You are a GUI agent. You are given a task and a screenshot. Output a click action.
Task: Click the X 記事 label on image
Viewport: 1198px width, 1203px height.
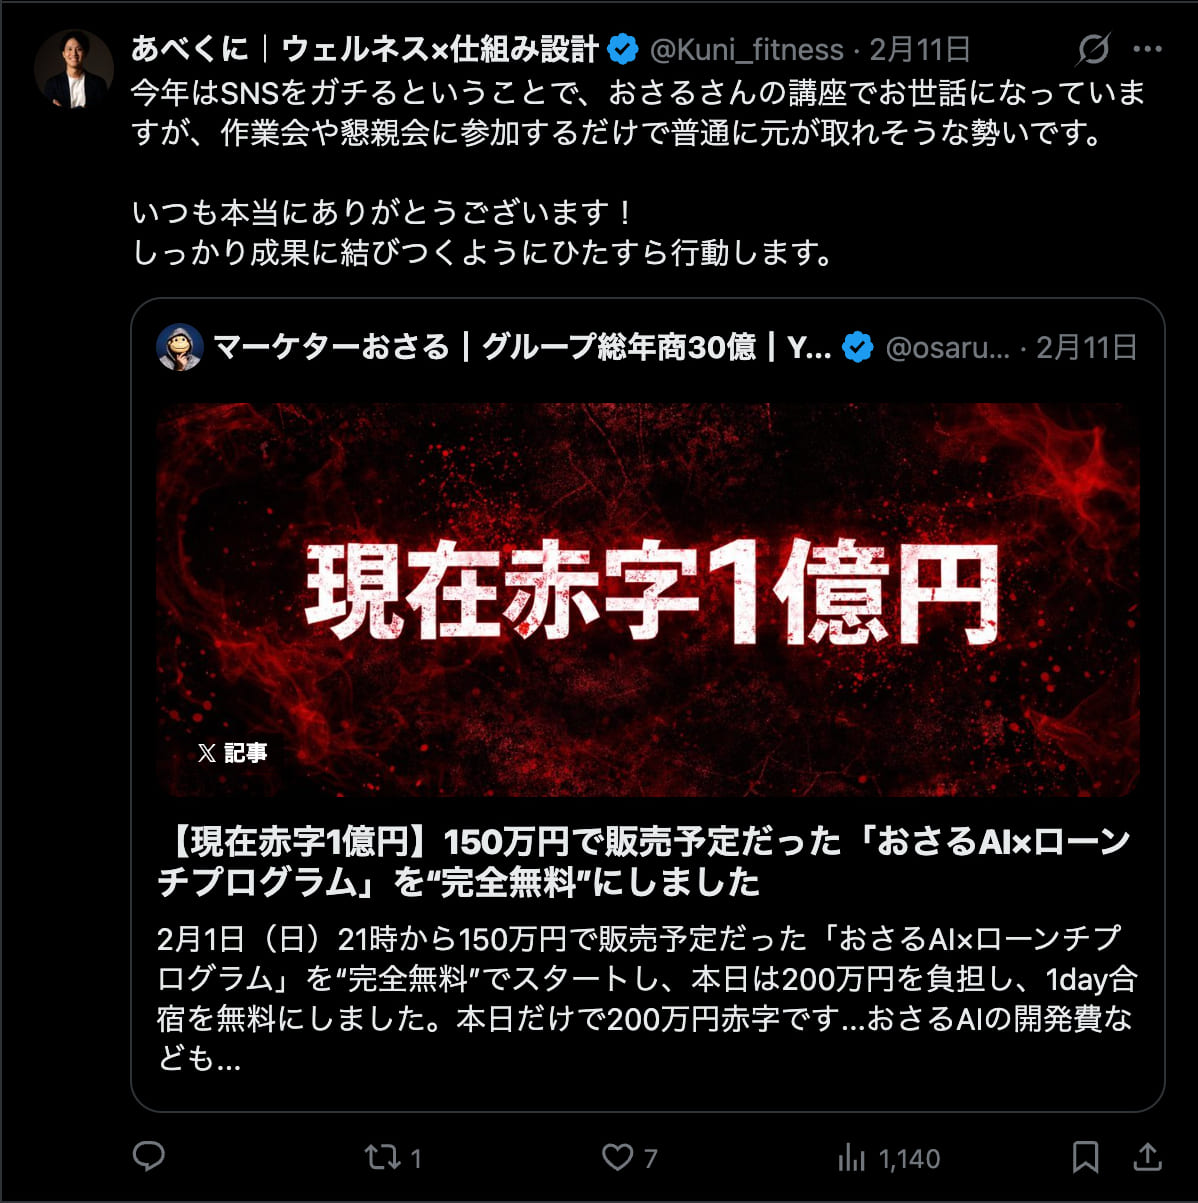233,753
